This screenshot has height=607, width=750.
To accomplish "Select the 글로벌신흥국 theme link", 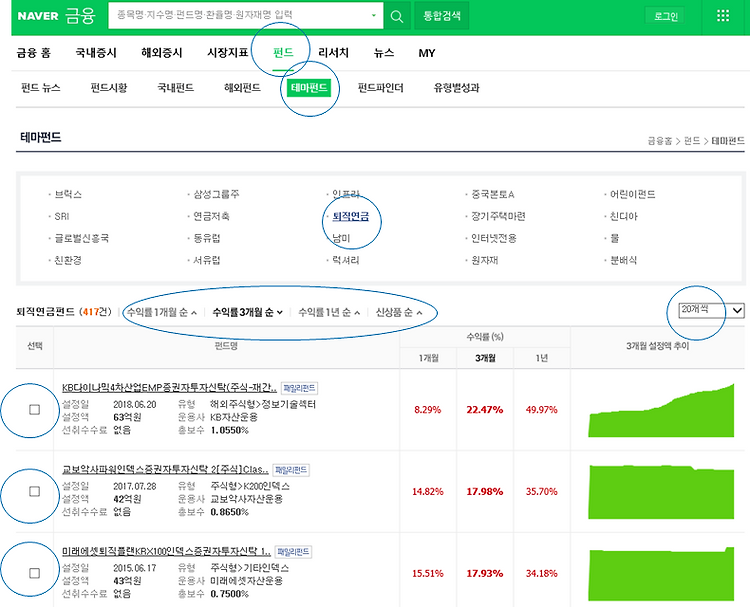I will click(82, 238).
